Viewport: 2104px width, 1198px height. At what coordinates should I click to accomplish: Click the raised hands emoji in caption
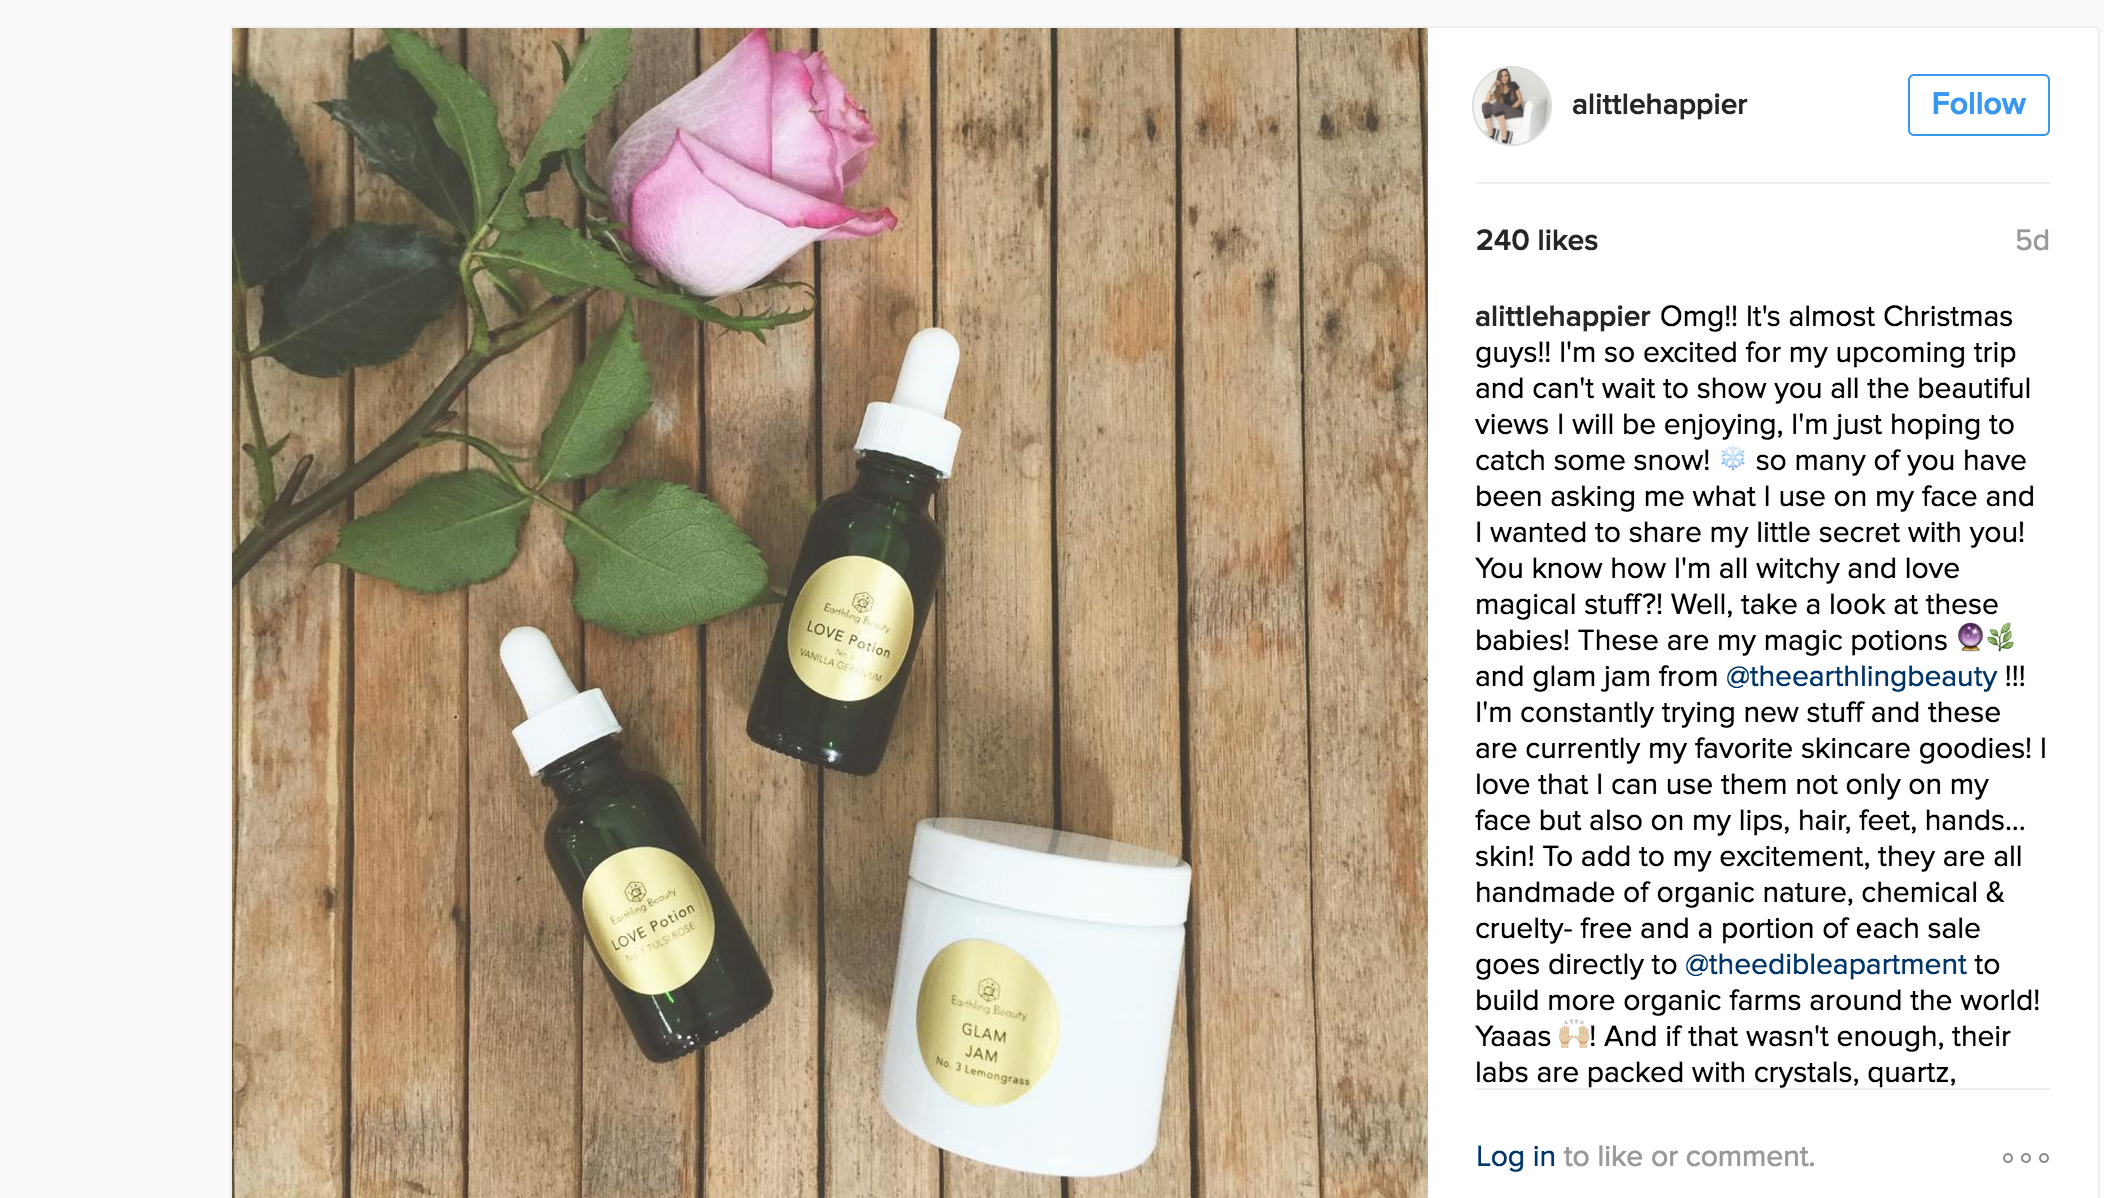(x=1574, y=1034)
